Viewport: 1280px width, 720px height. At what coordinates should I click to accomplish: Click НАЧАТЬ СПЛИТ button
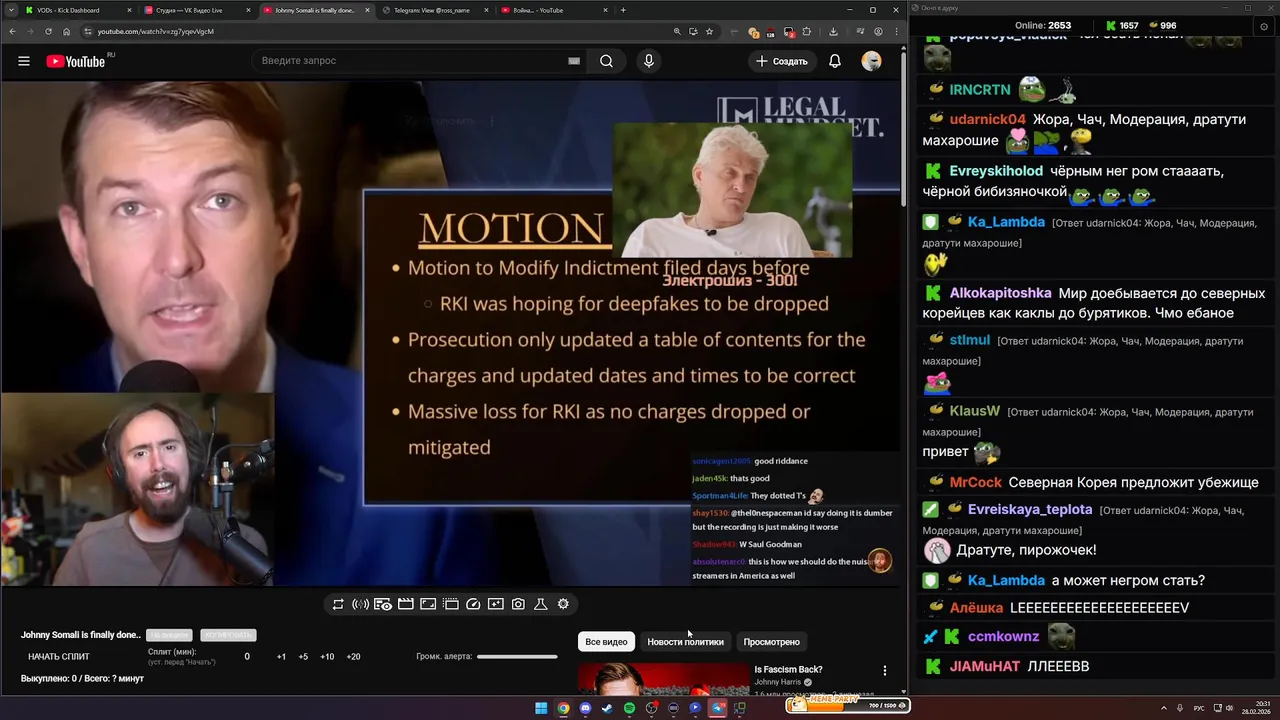coord(59,657)
